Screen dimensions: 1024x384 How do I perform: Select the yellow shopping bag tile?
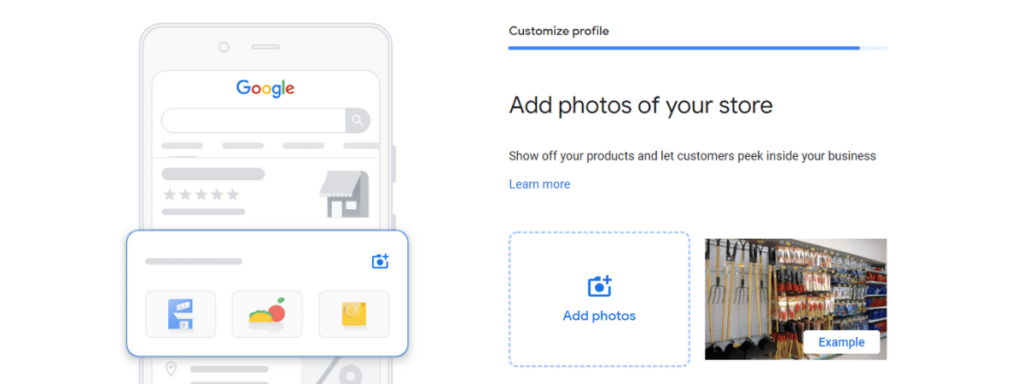354,314
